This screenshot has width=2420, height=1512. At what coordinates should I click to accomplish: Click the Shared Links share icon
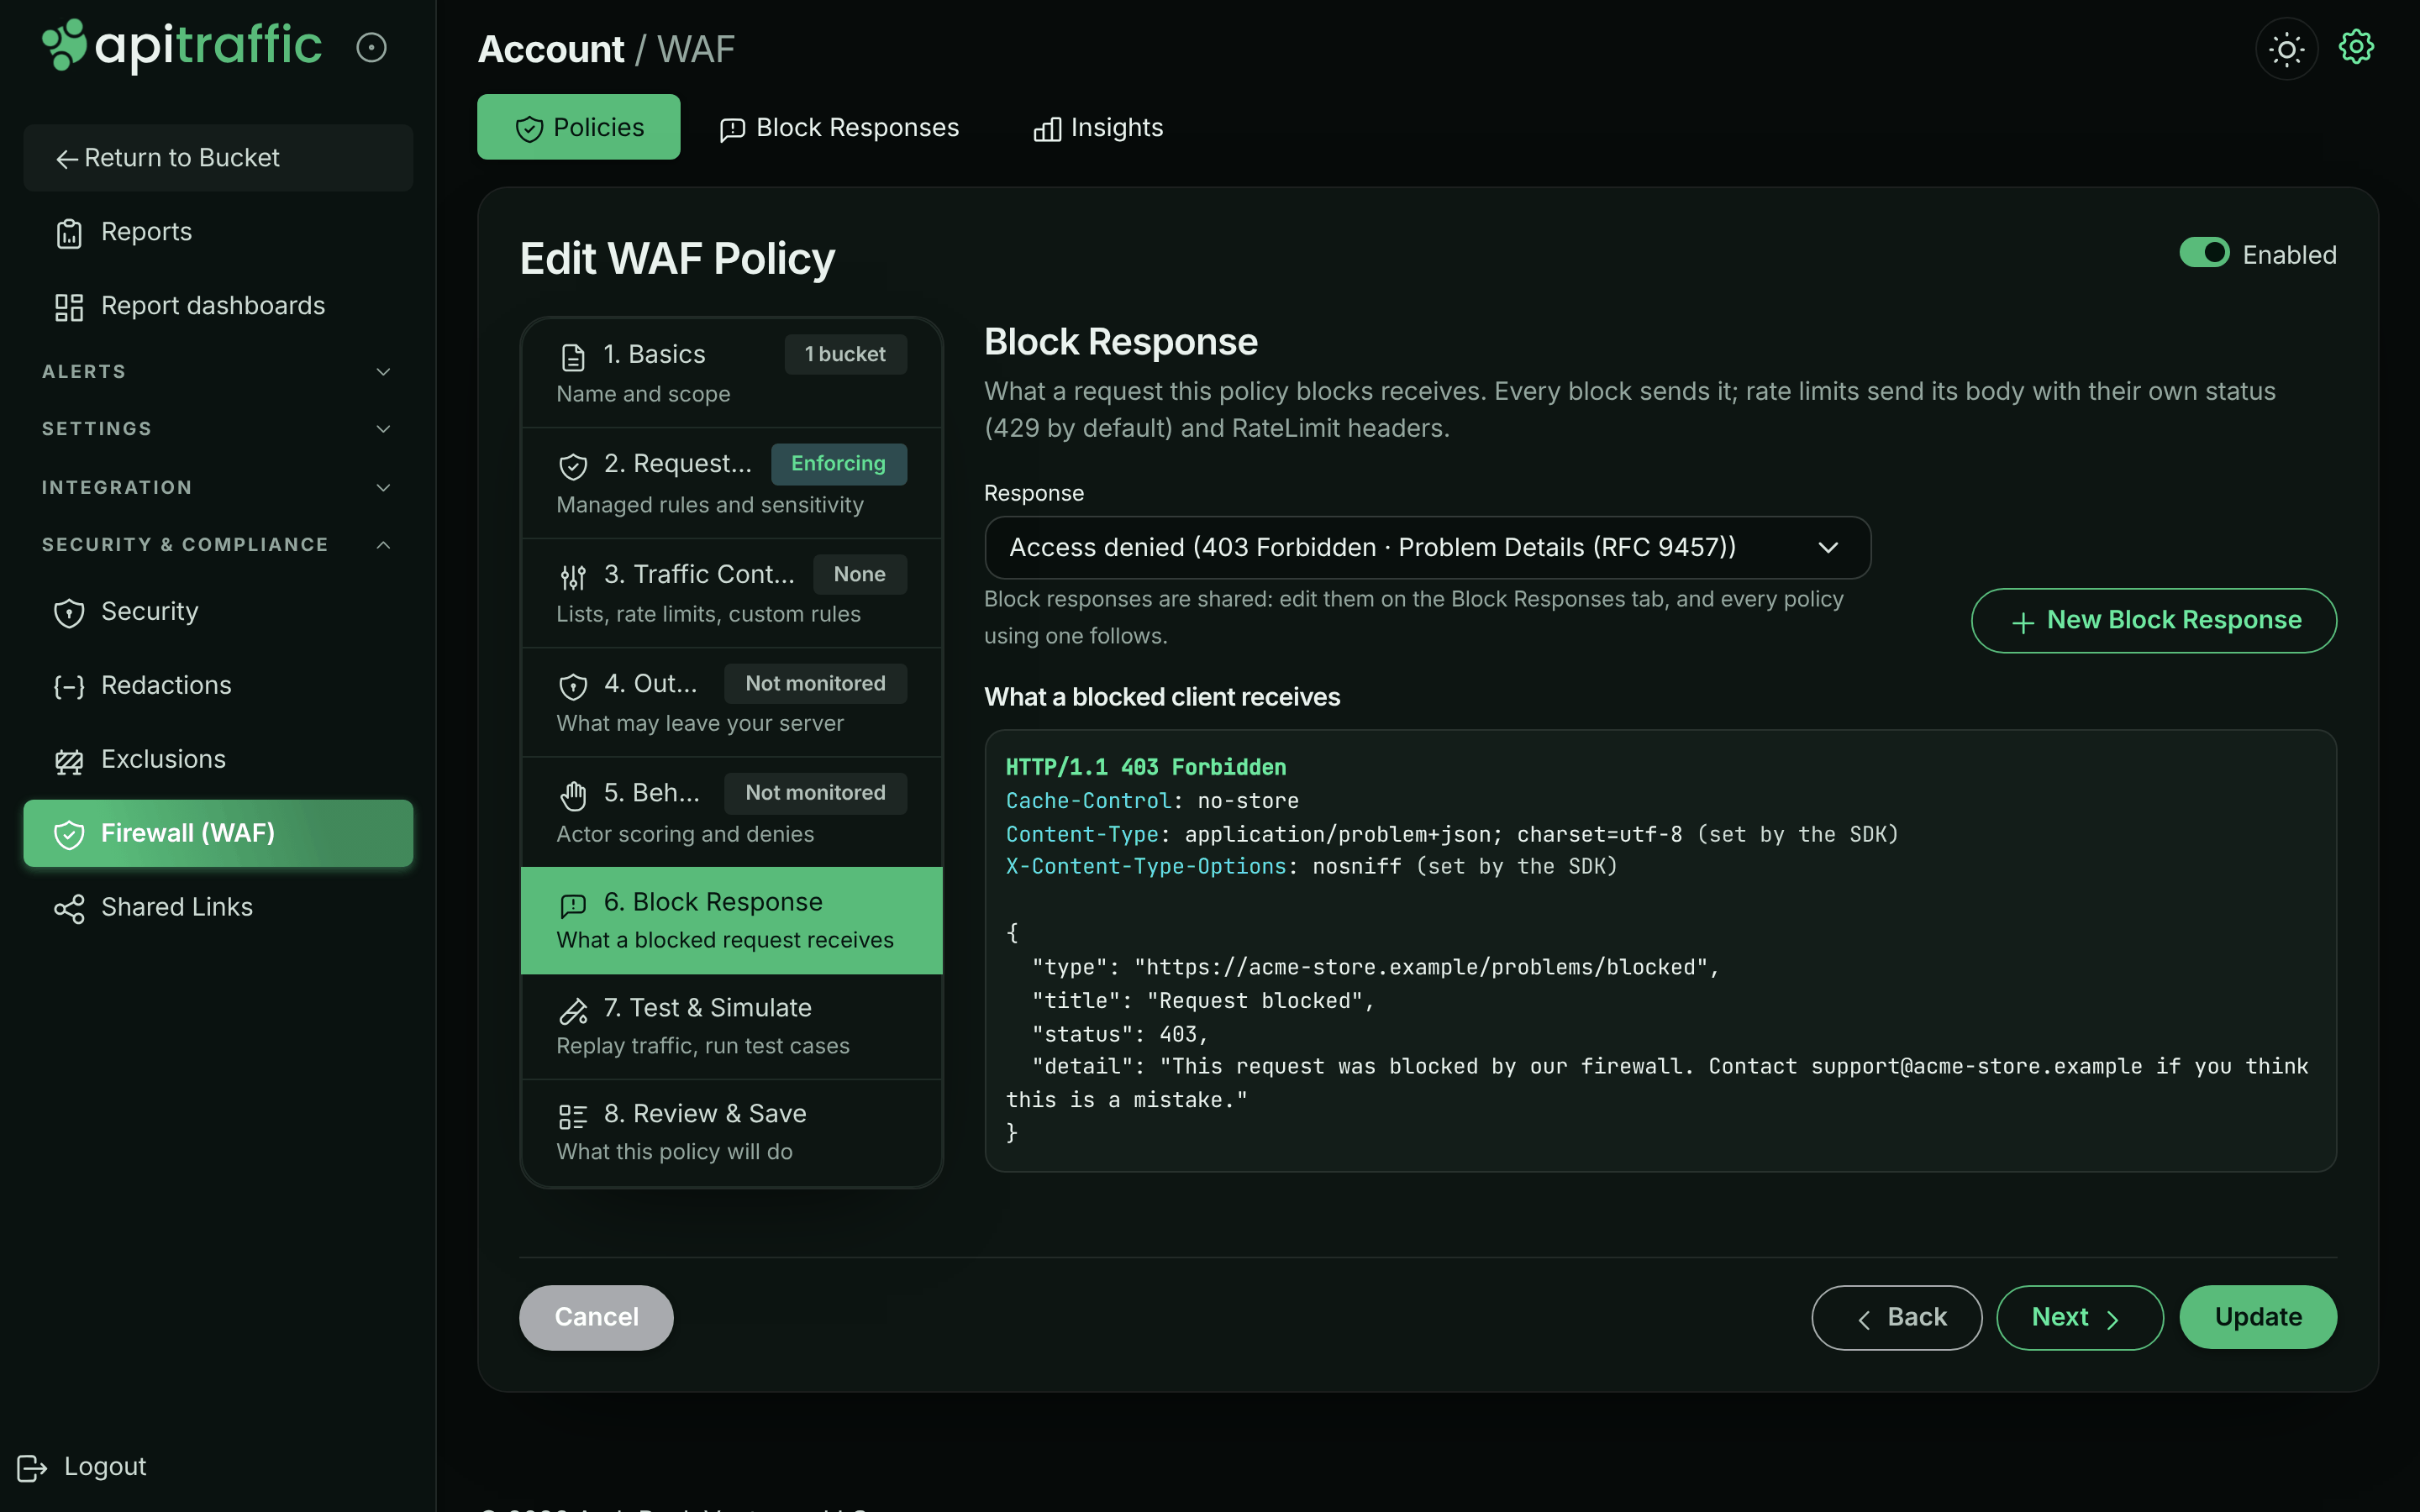[x=69, y=908]
